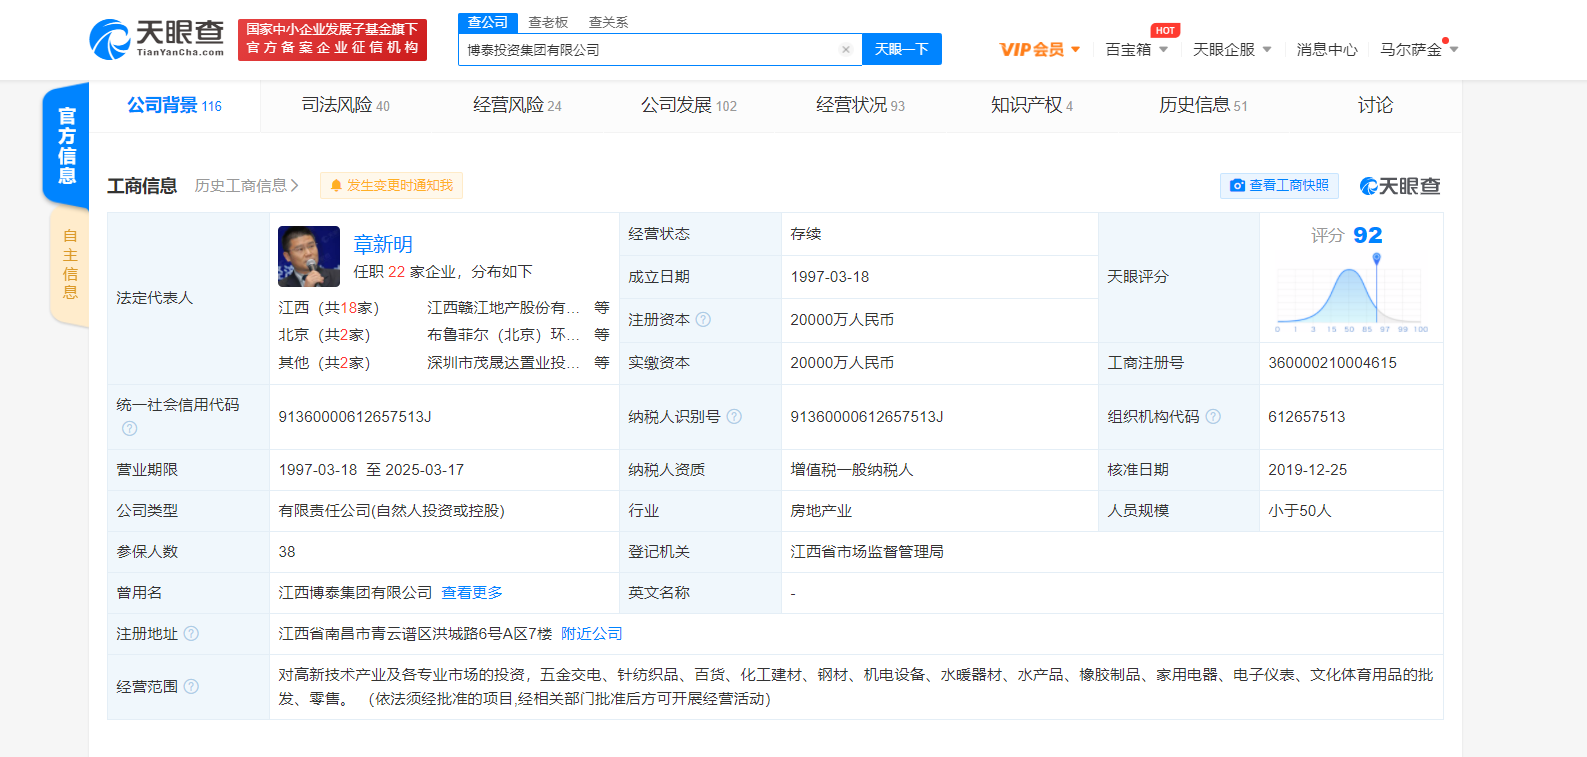Open the 历史信息 51 tab
The height and width of the screenshot is (757, 1587).
click(1203, 105)
